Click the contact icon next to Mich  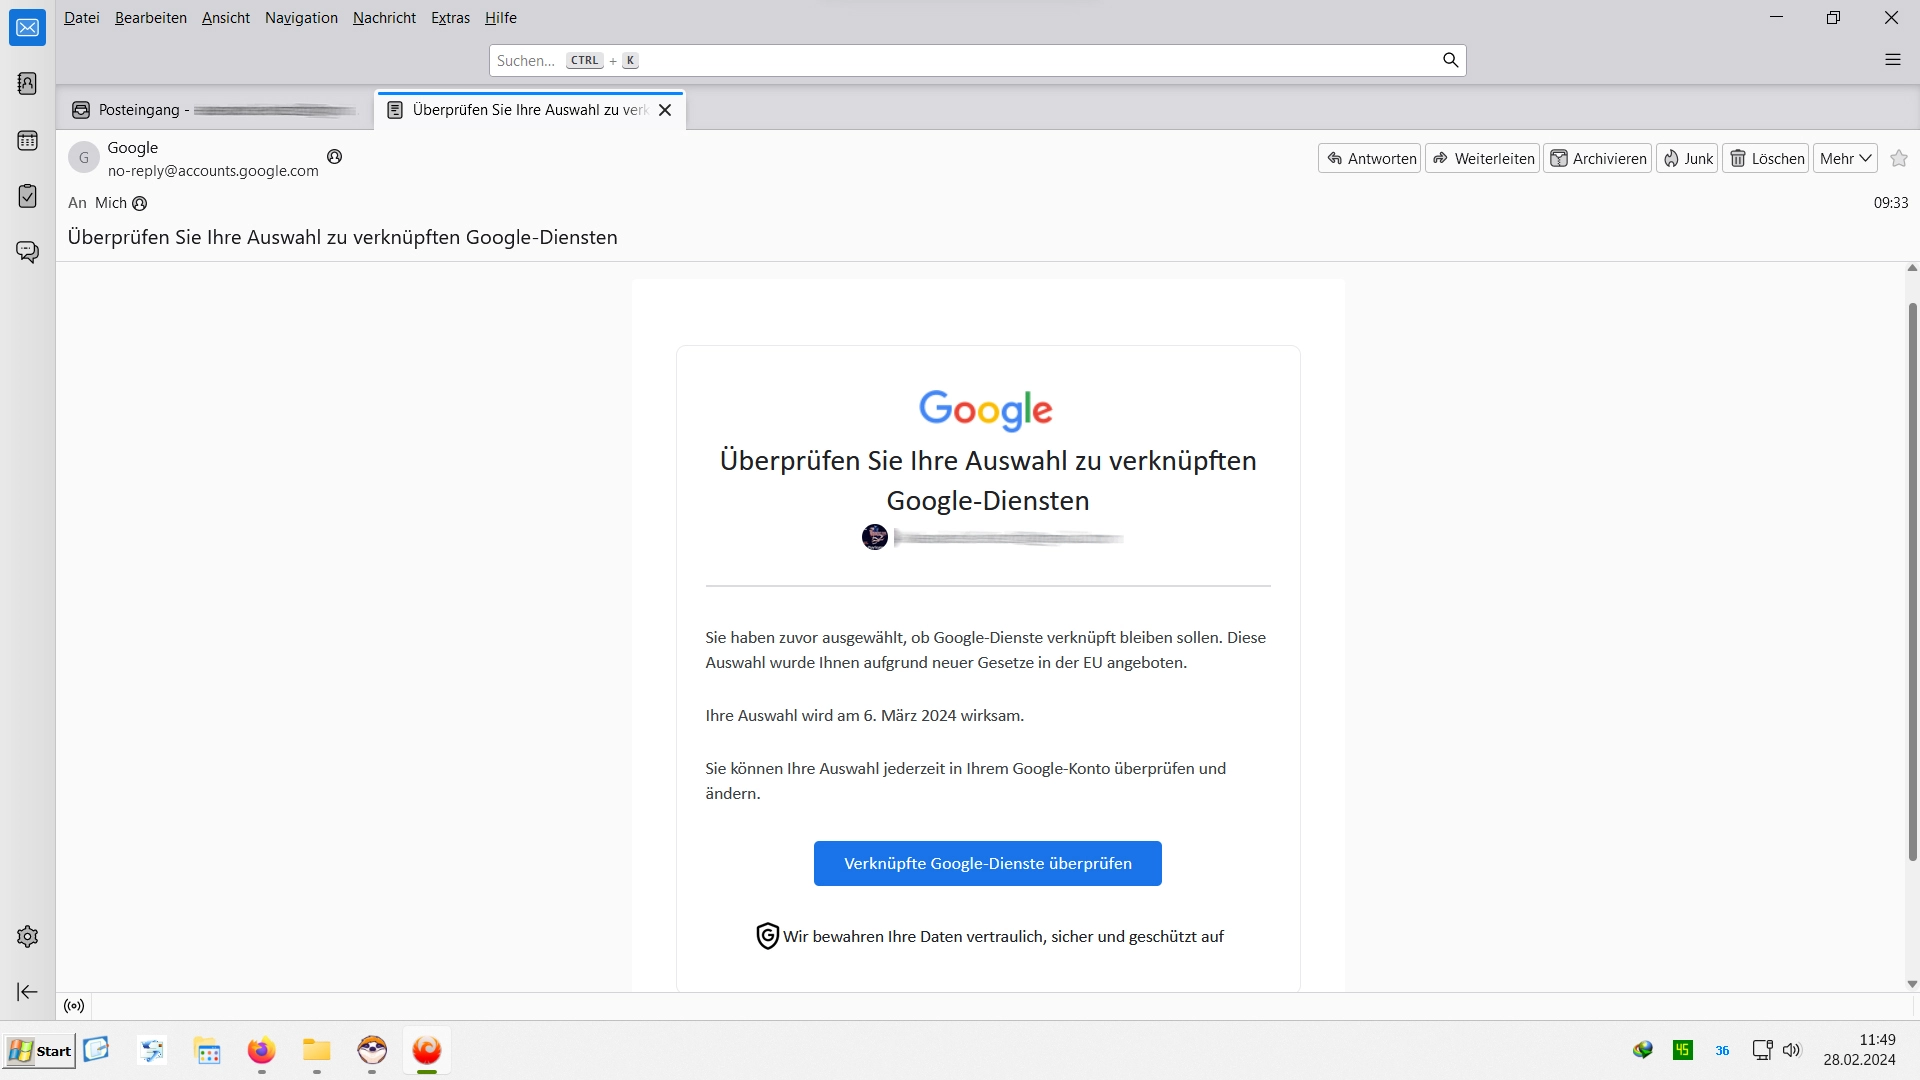pyautogui.click(x=140, y=204)
